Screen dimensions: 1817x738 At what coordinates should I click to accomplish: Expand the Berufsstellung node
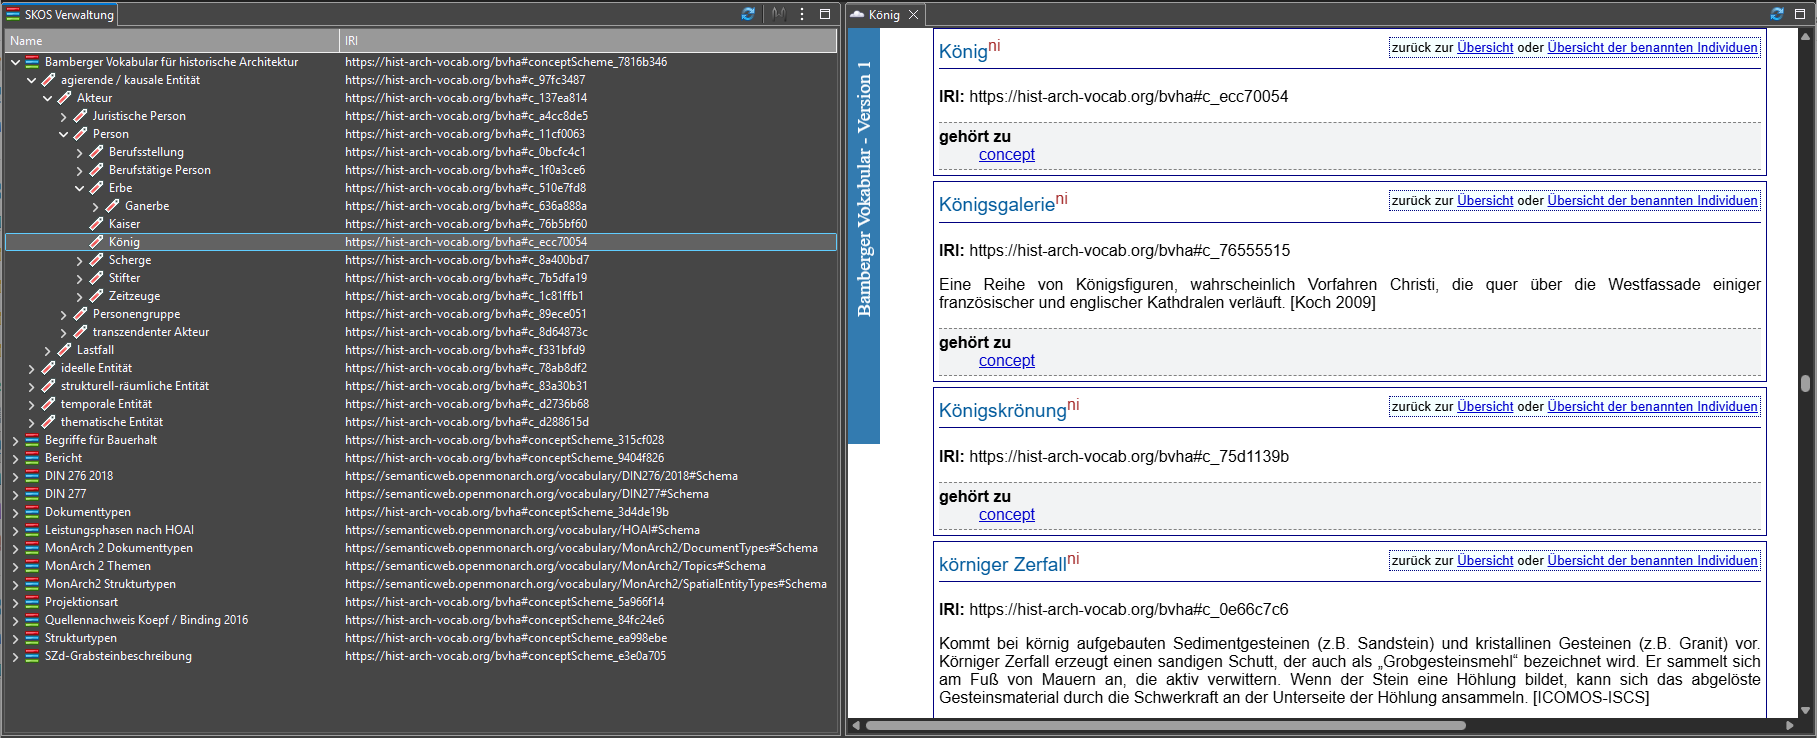click(79, 152)
